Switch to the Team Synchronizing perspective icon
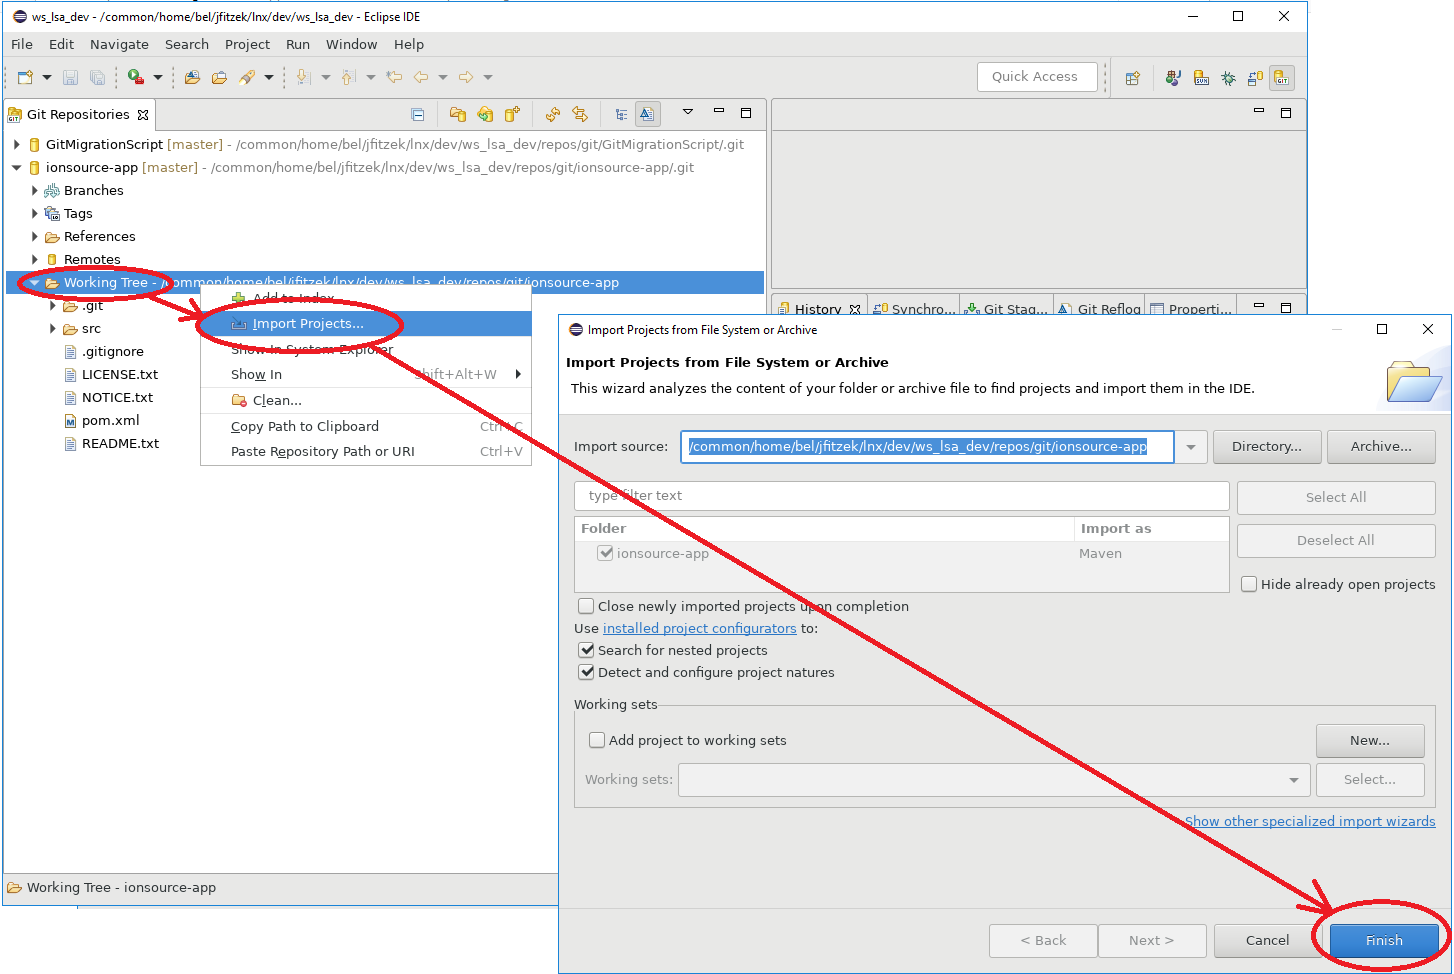Screen dimensions: 1454x974 click(1255, 78)
